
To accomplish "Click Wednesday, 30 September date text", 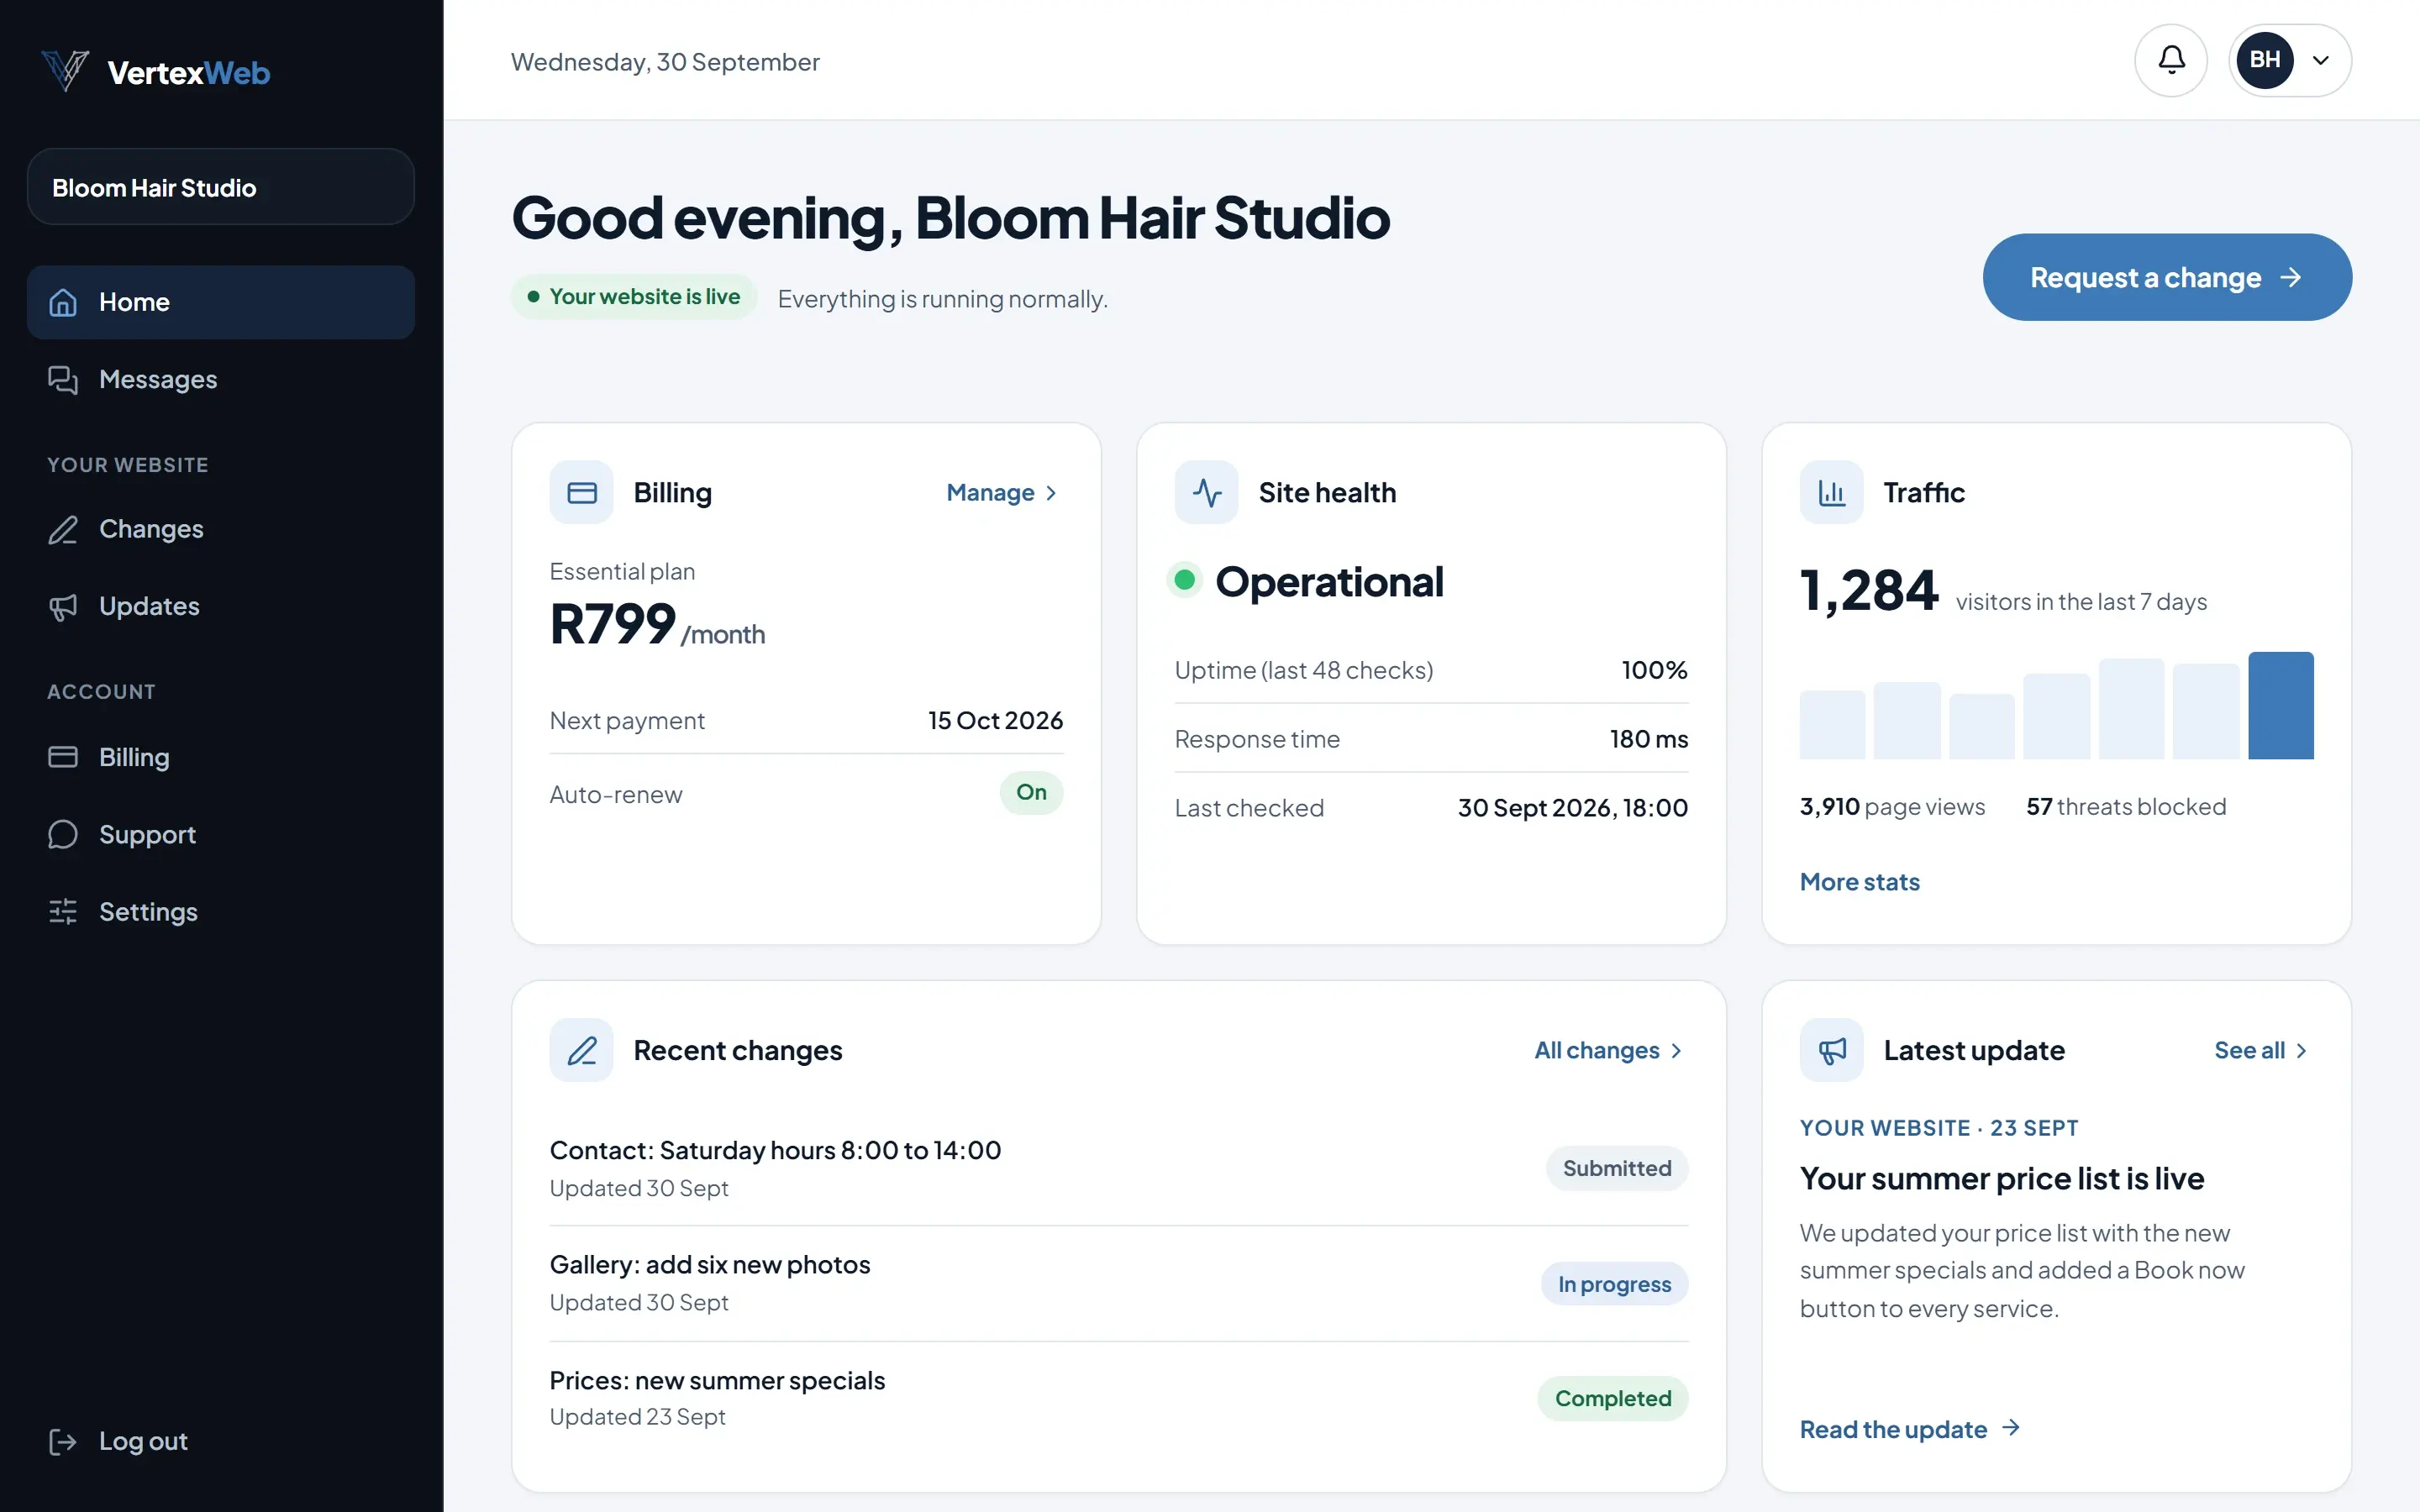I will point(665,62).
